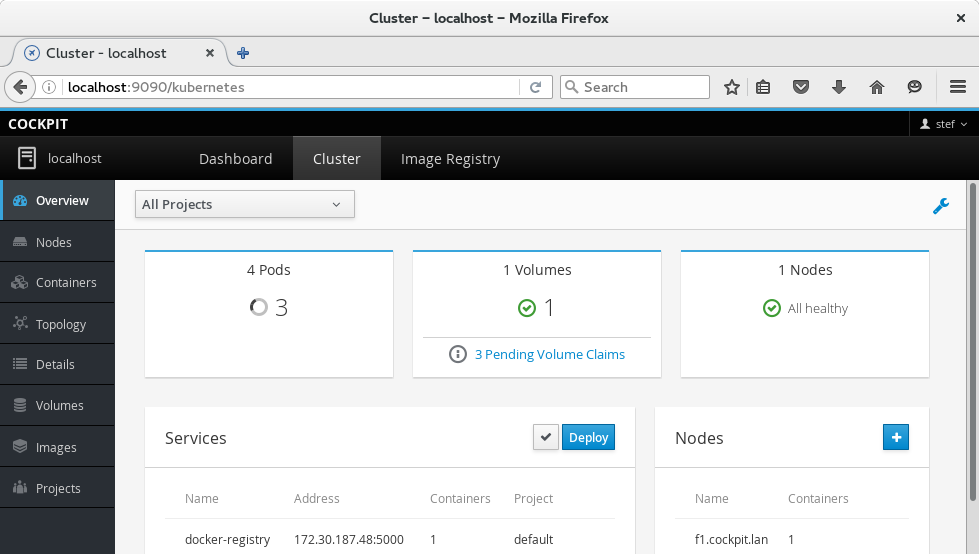979x554 pixels.
Task: Click the Firefox home icon
Action: point(877,87)
